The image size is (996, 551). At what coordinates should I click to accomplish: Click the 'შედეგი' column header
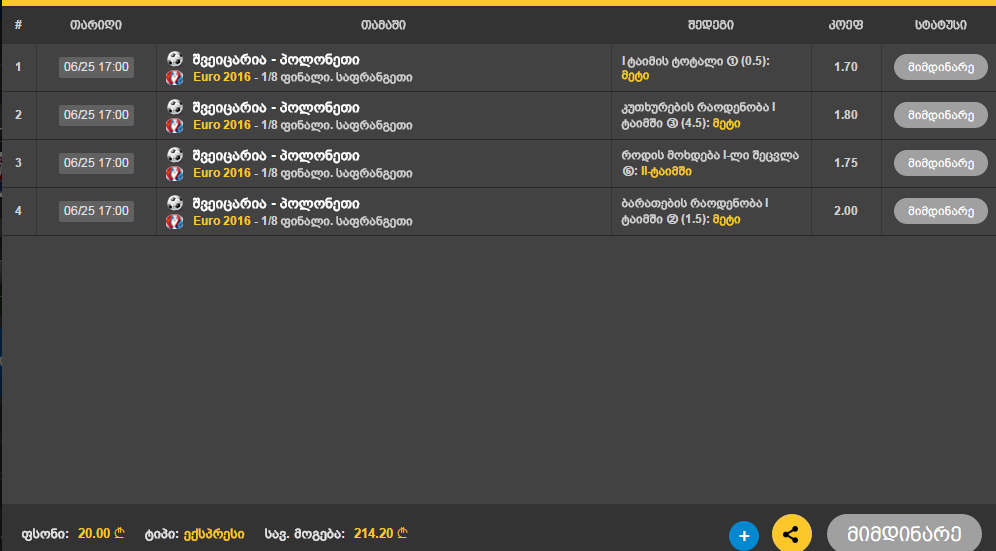(711, 25)
